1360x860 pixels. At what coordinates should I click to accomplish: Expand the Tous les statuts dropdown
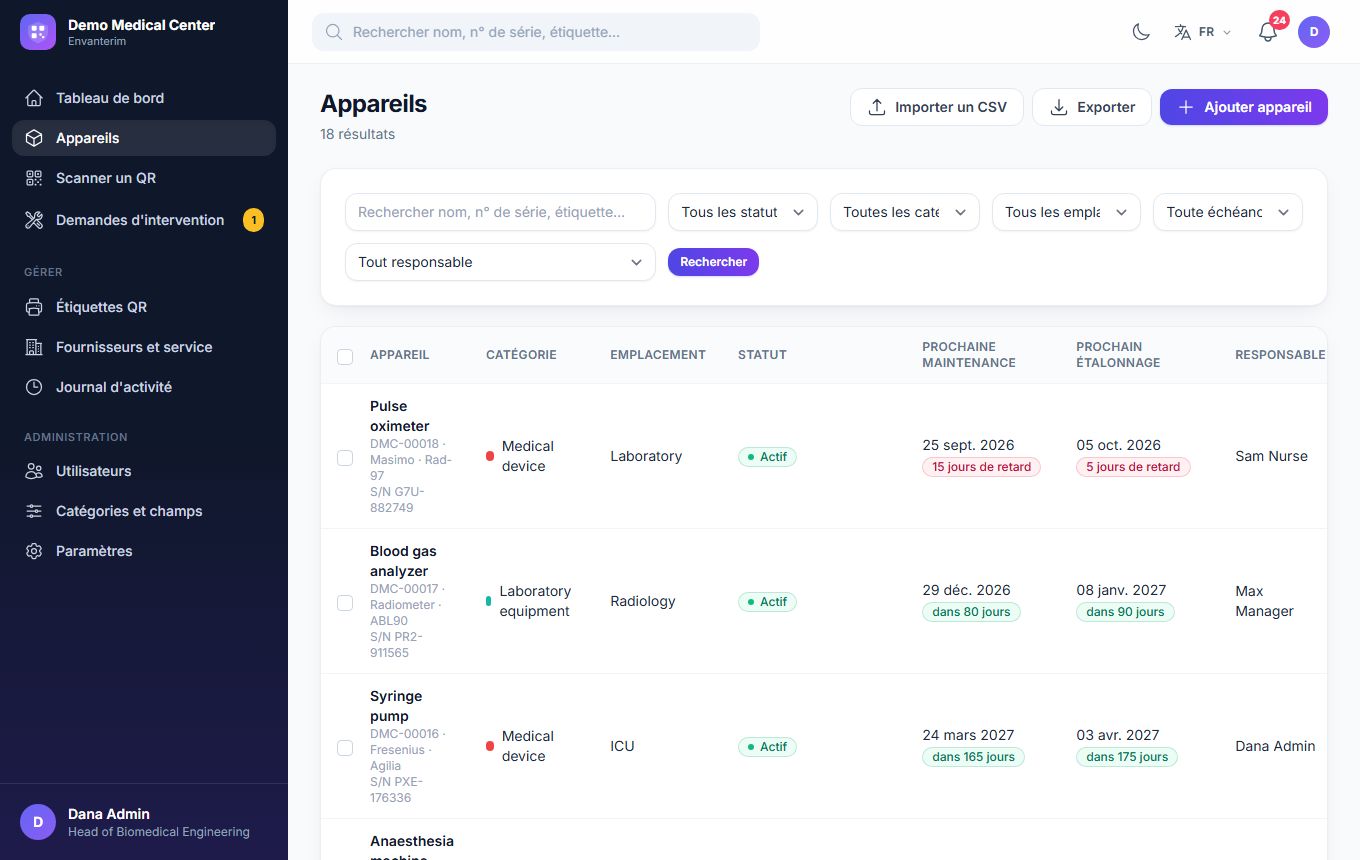tap(743, 212)
